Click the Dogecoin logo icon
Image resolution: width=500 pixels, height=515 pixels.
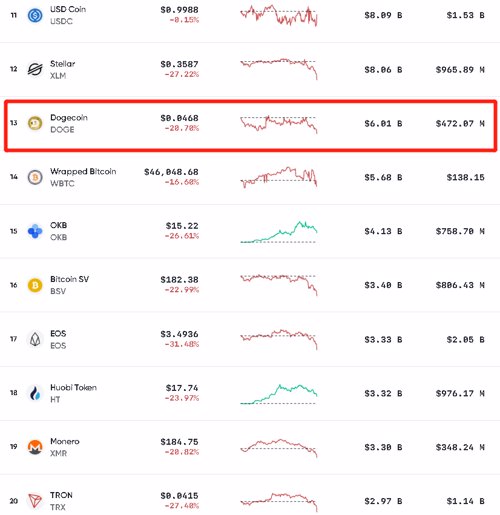click(x=35, y=123)
